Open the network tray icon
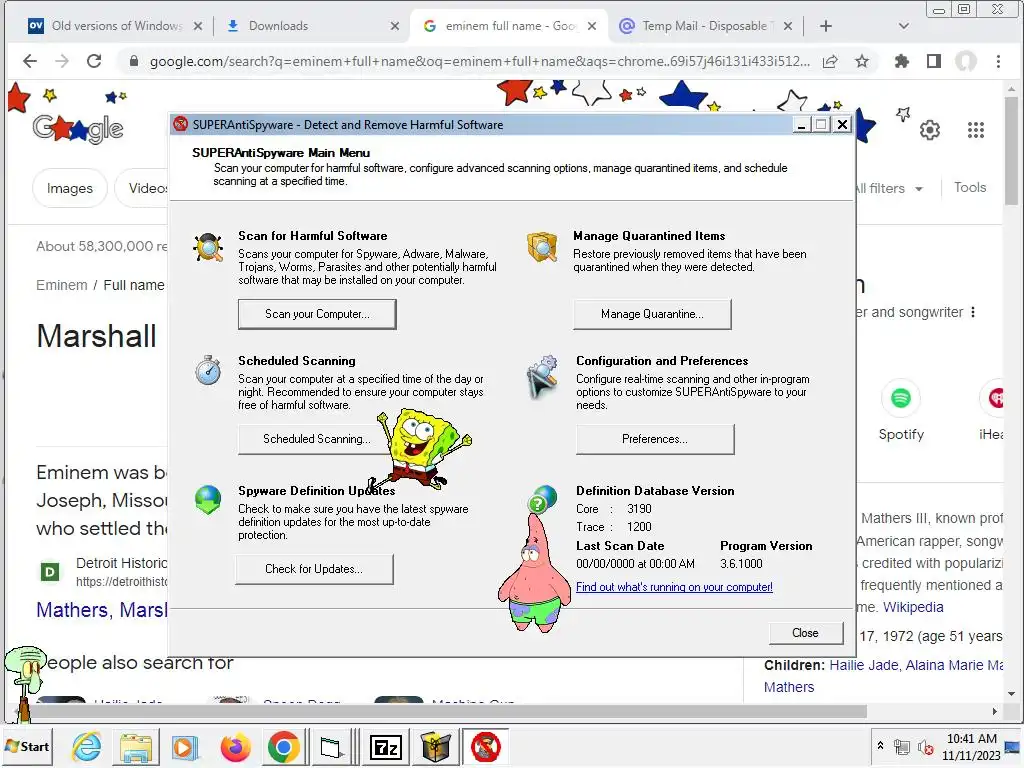 click(x=902, y=747)
